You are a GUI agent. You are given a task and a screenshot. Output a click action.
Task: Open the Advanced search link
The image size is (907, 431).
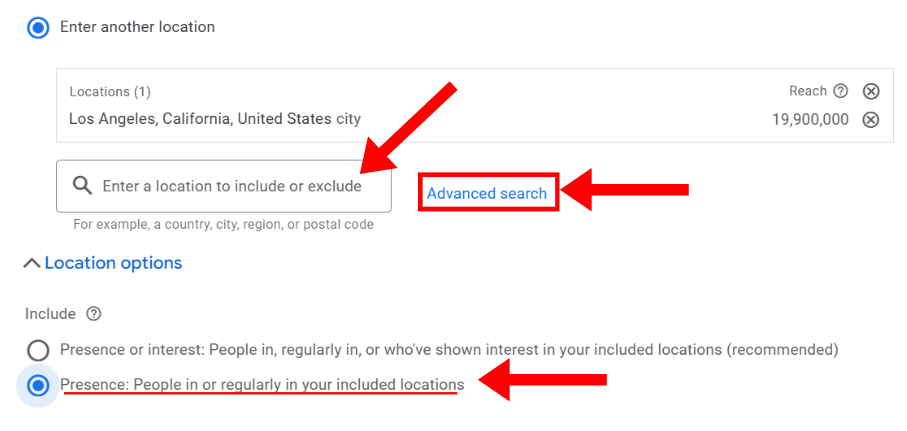tap(487, 193)
